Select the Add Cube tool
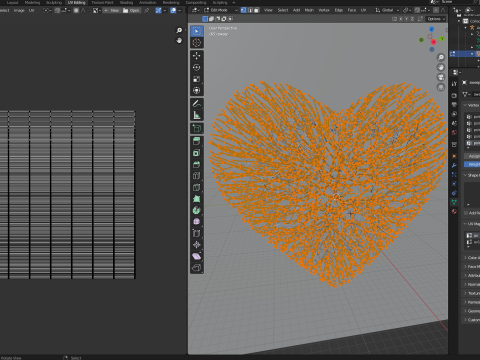Viewport: 480px width, 360px height. point(197,128)
